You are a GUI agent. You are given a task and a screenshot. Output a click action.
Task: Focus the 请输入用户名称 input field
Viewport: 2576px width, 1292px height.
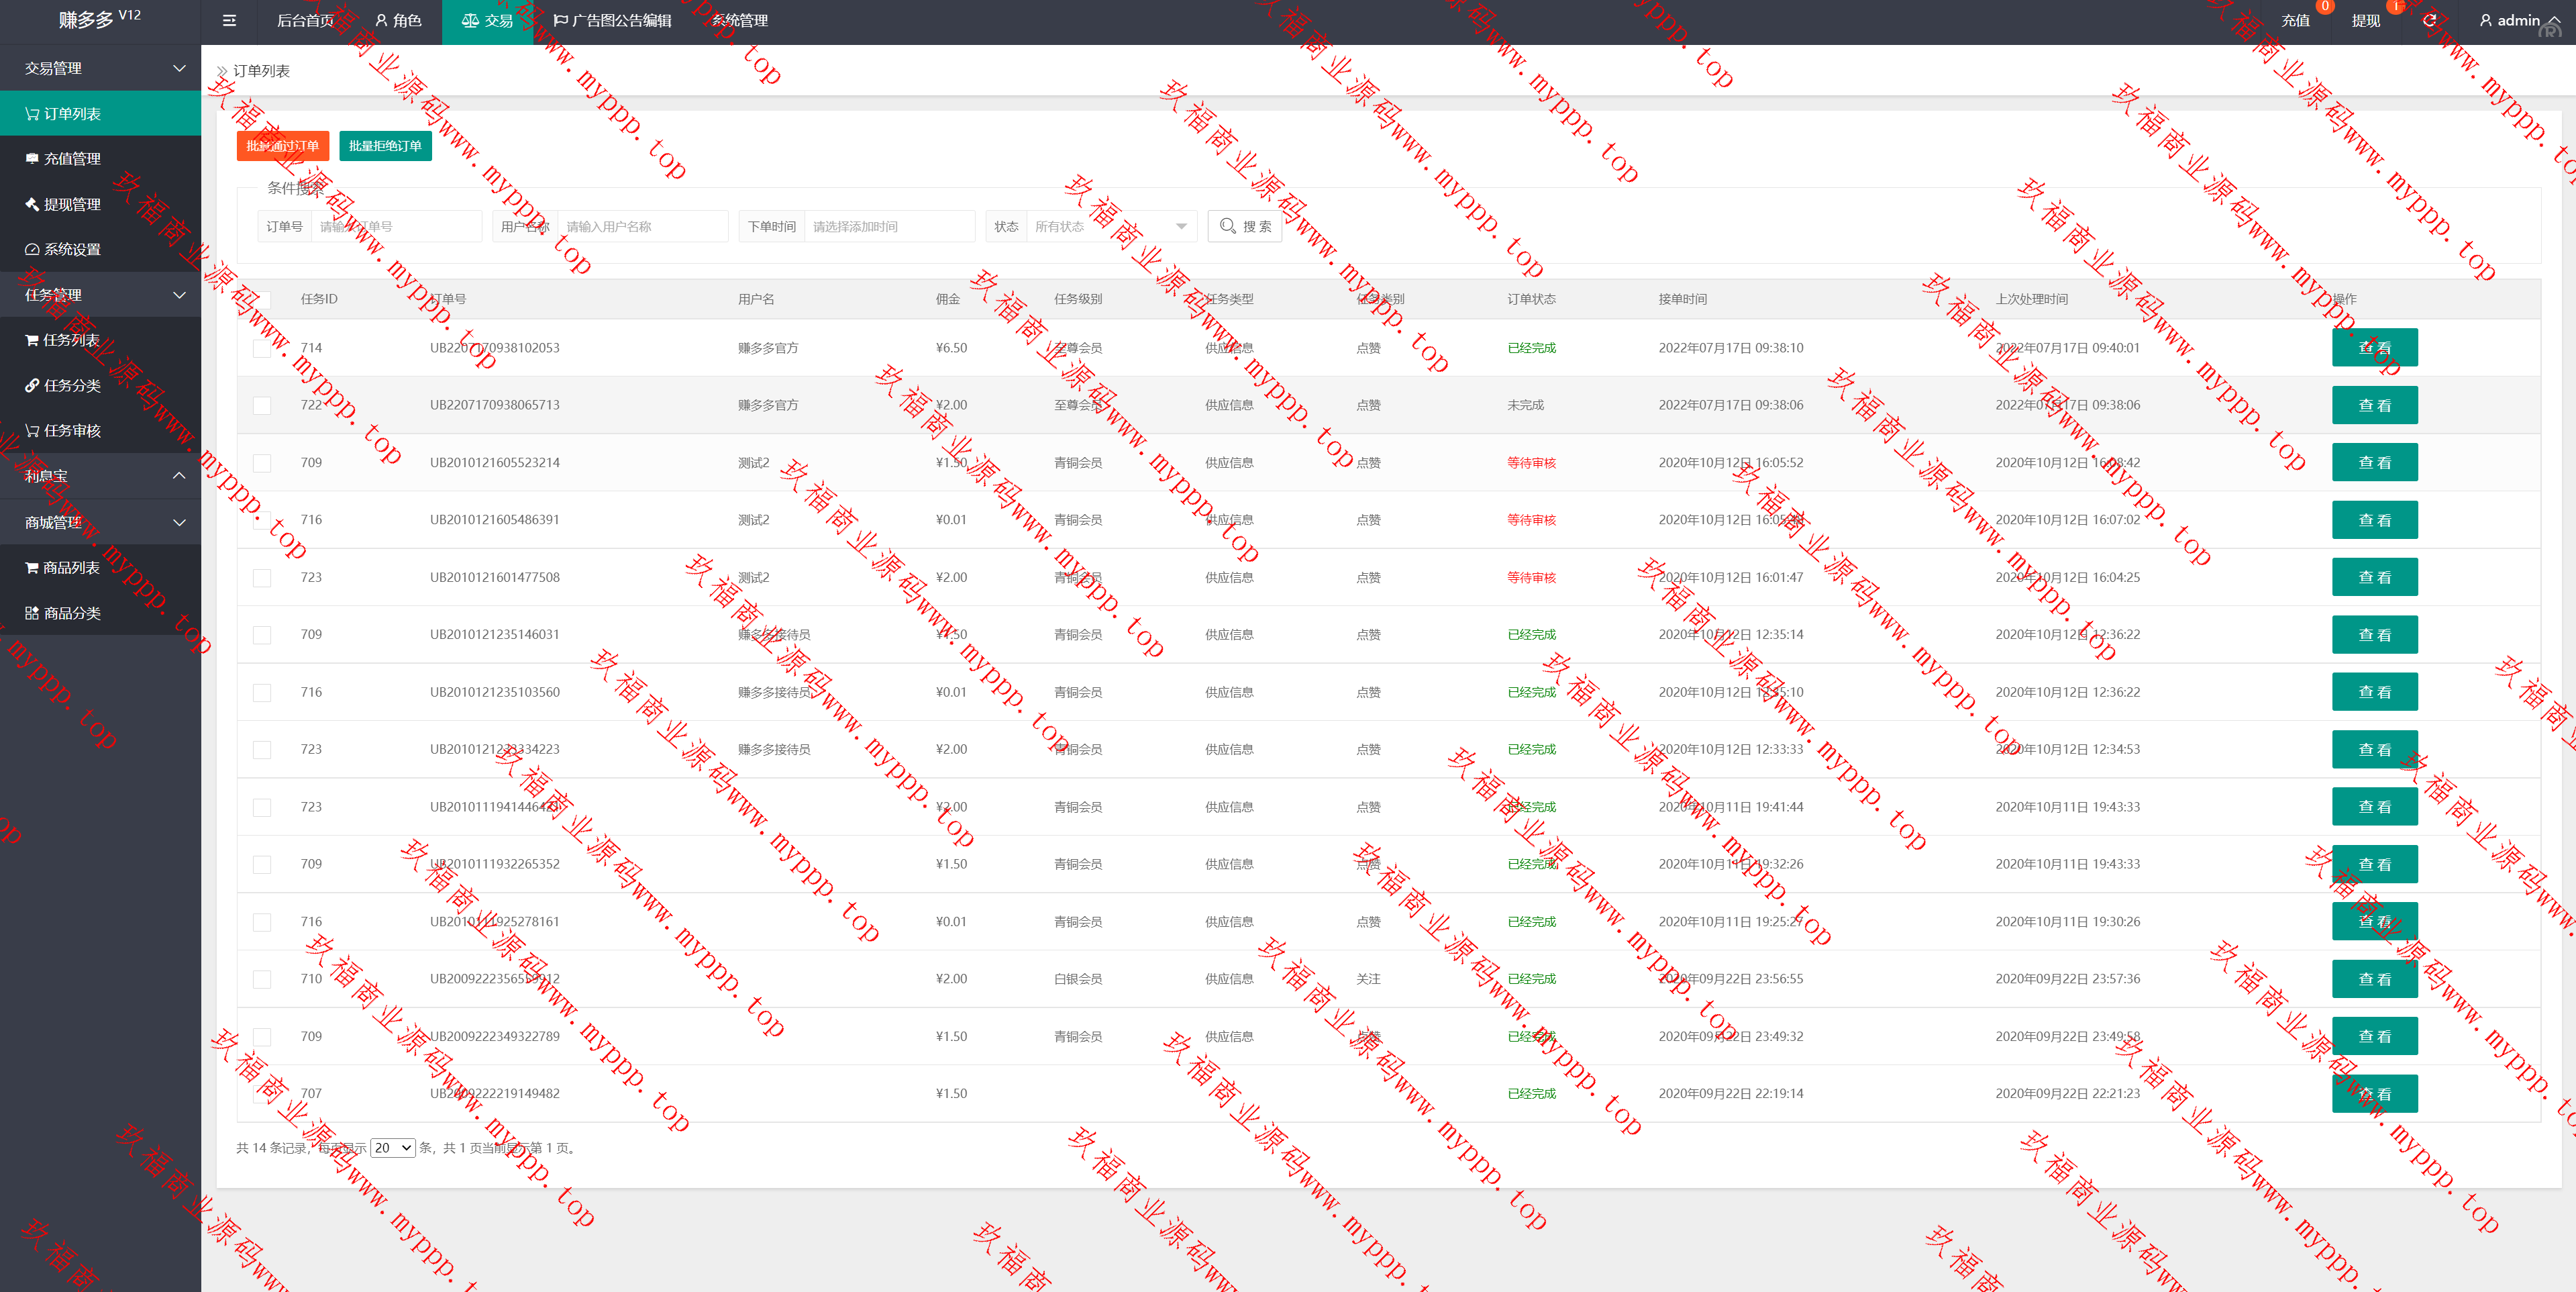click(x=642, y=227)
